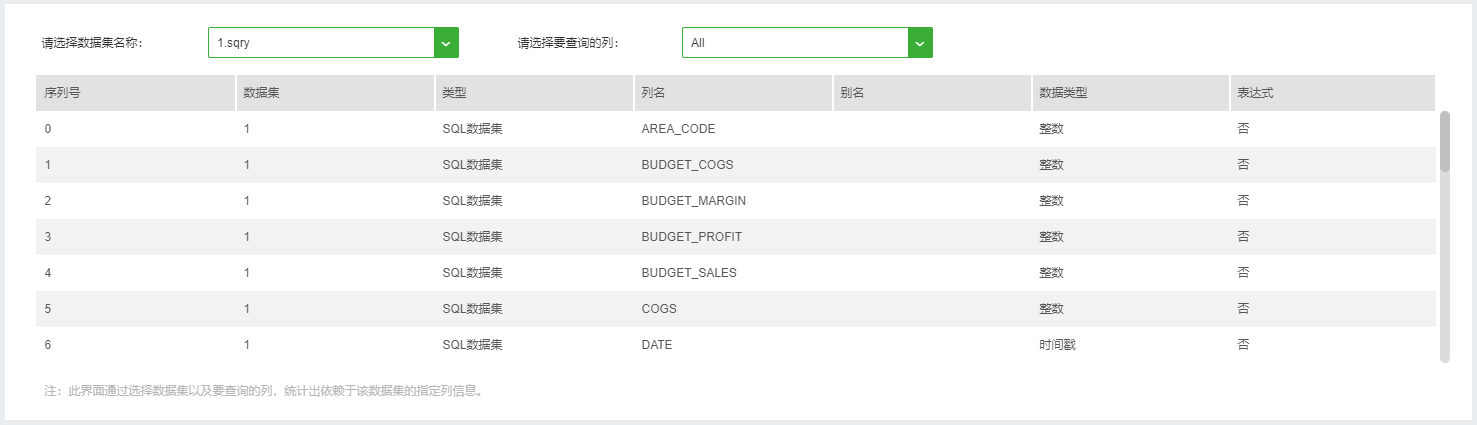Click the 别名 column header
The image size is (1477, 425).
click(x=853, y=93)
